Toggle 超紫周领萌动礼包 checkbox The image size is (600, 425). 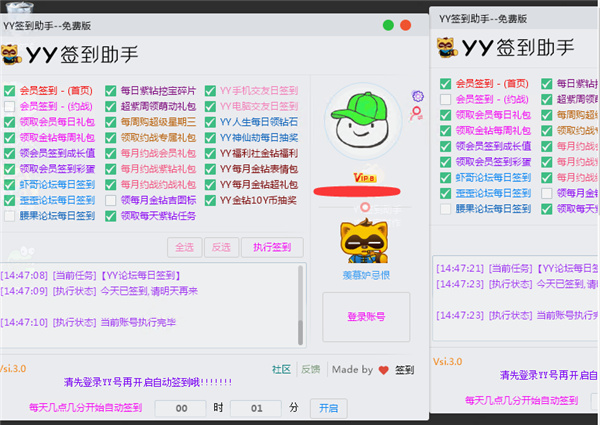tap(111, 106)
